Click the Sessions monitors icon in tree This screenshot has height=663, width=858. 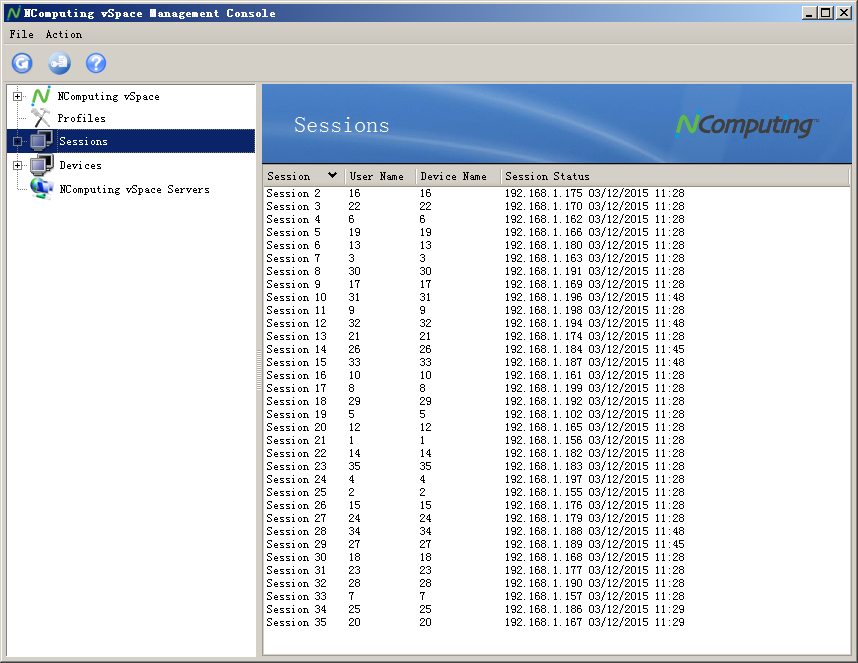pyautogui.click(x=42, y=141)
